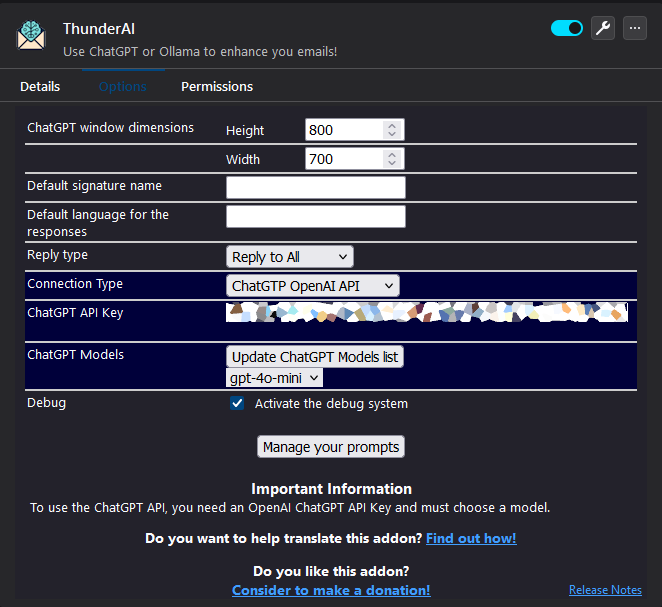Disable the ThunderAI addon toggle switch

(567, 28)
